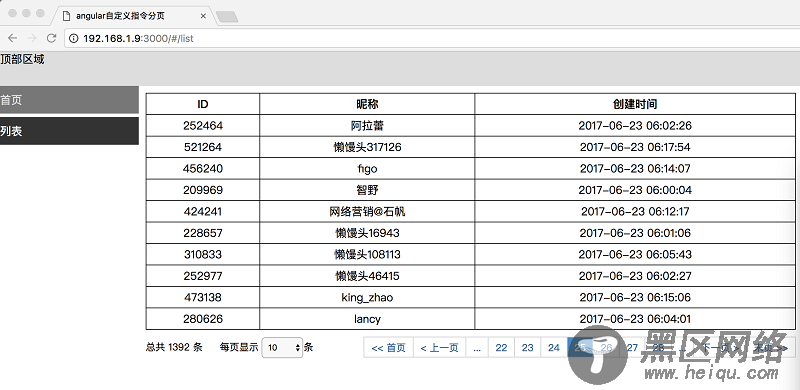800x390 pixels.
Task: Open the 列表 sidebar menu item
Action: pos(69,131)
